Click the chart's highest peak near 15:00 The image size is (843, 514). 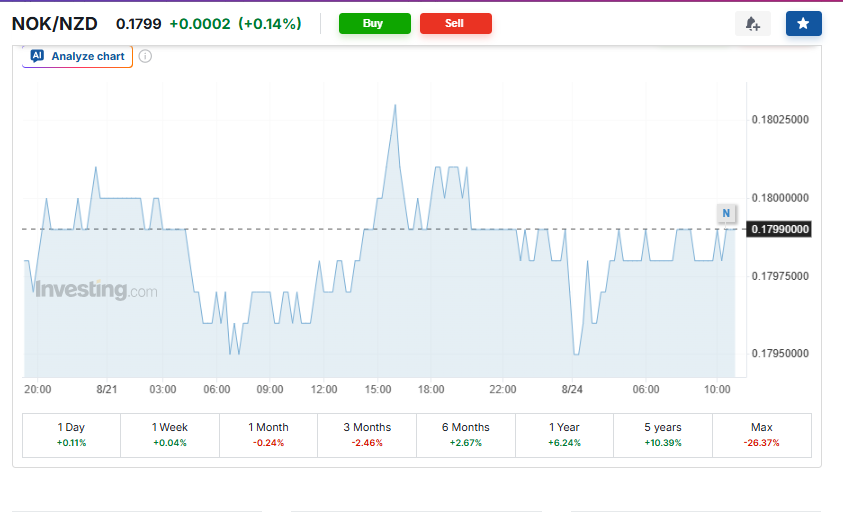click(395, 105)
